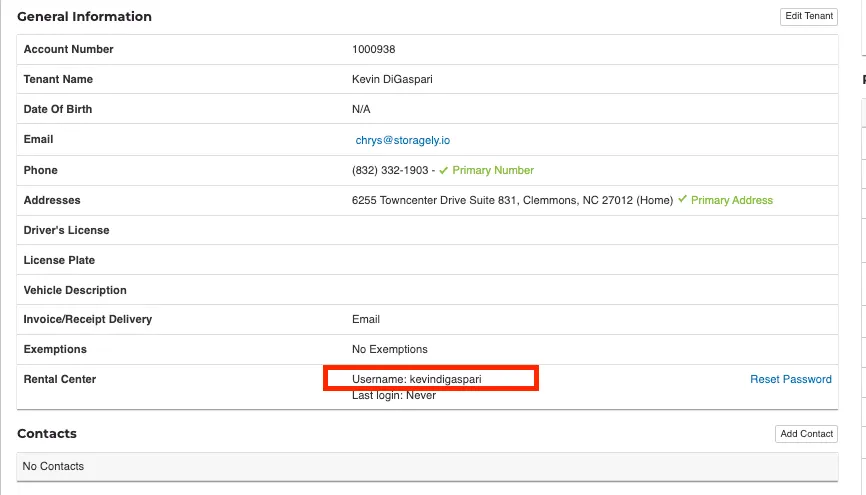Click the Date Of Birth label
The image size is (866, 495).
[57, 109]
